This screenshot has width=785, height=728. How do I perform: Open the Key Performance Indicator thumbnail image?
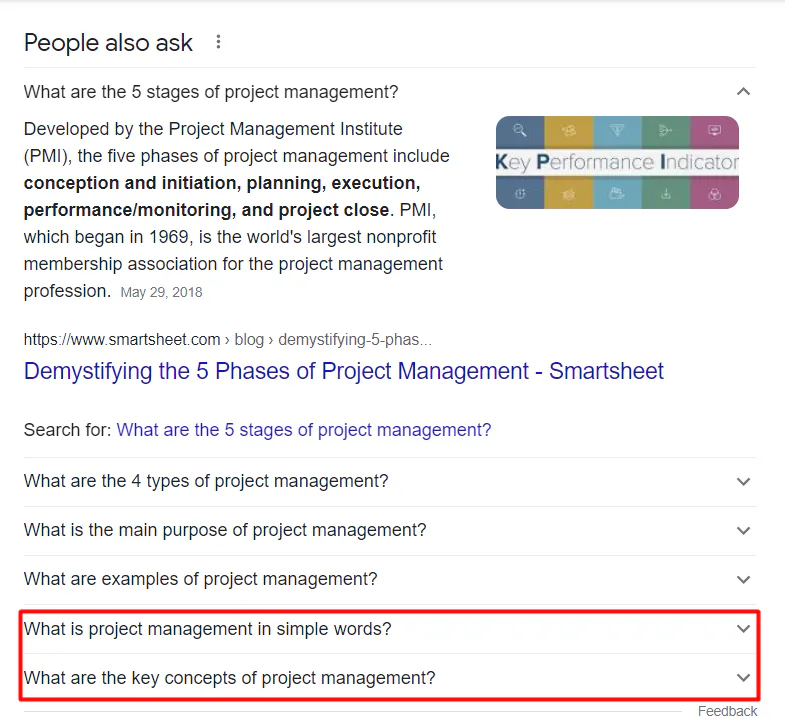(617, 162)
